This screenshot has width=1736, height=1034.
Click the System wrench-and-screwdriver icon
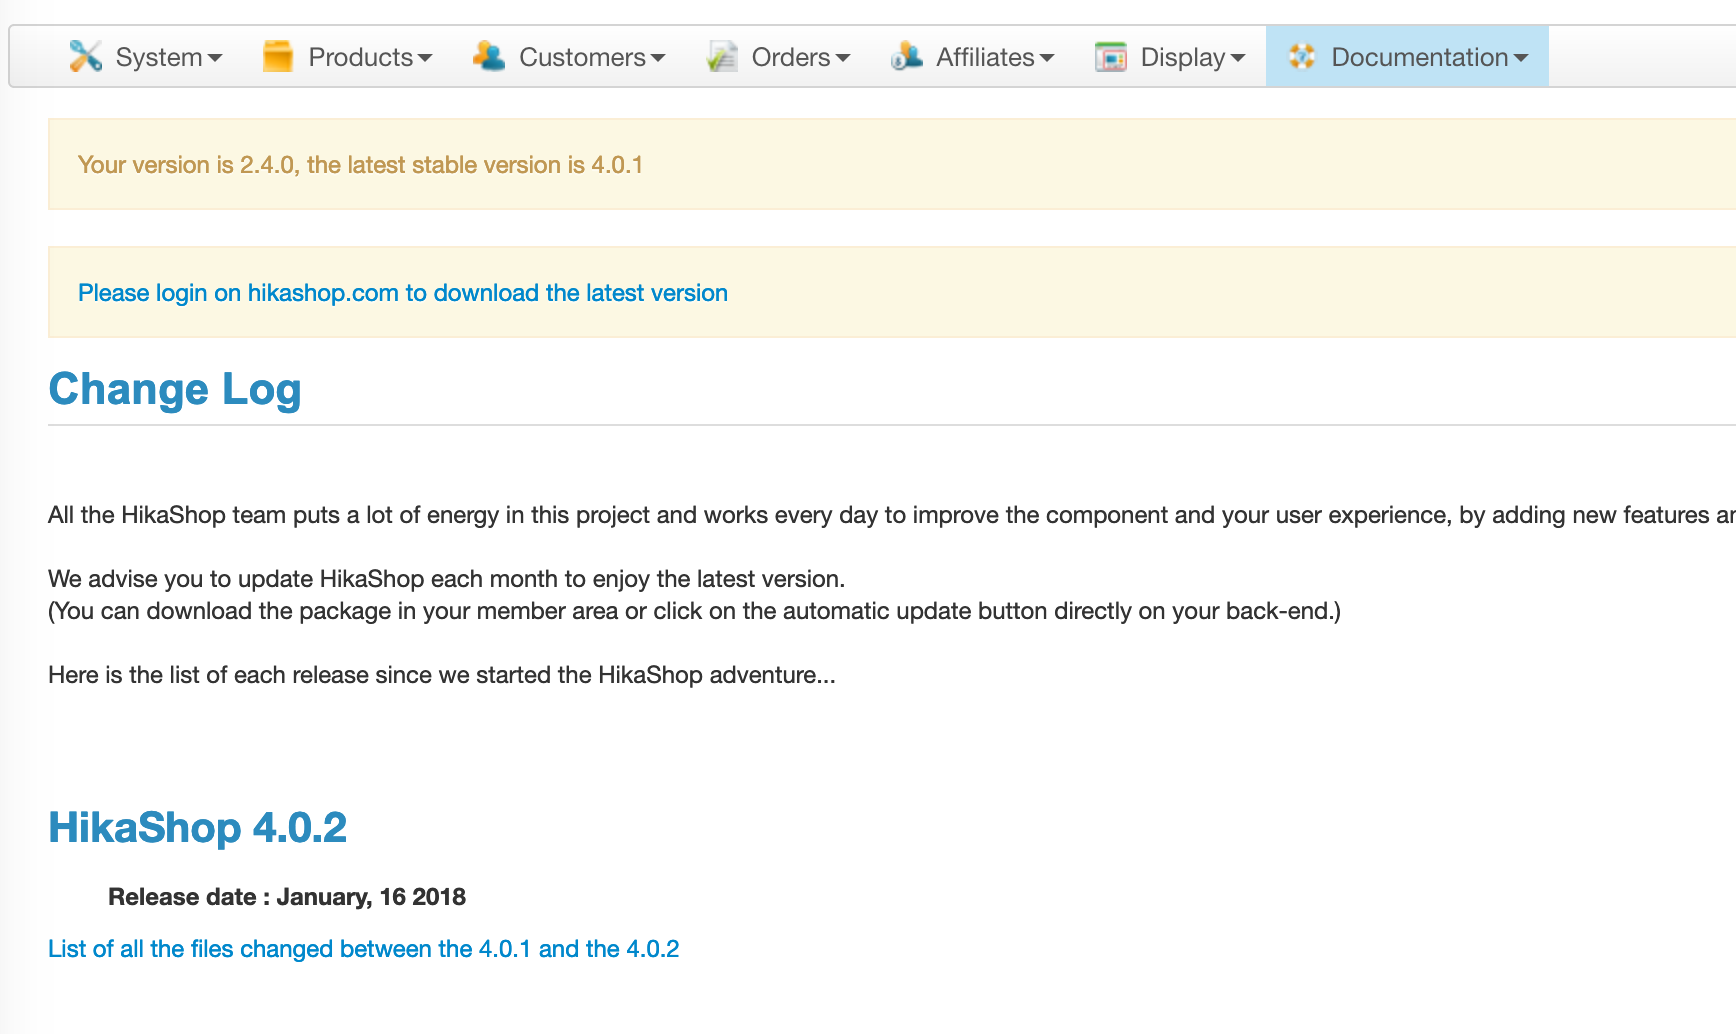tap(85, 56)
